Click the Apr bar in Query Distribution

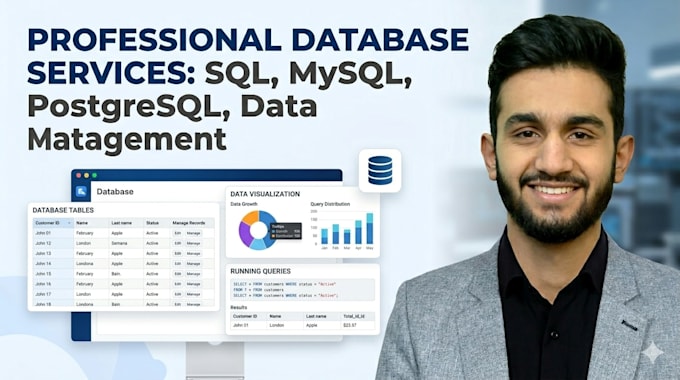[x=358, y=232]
